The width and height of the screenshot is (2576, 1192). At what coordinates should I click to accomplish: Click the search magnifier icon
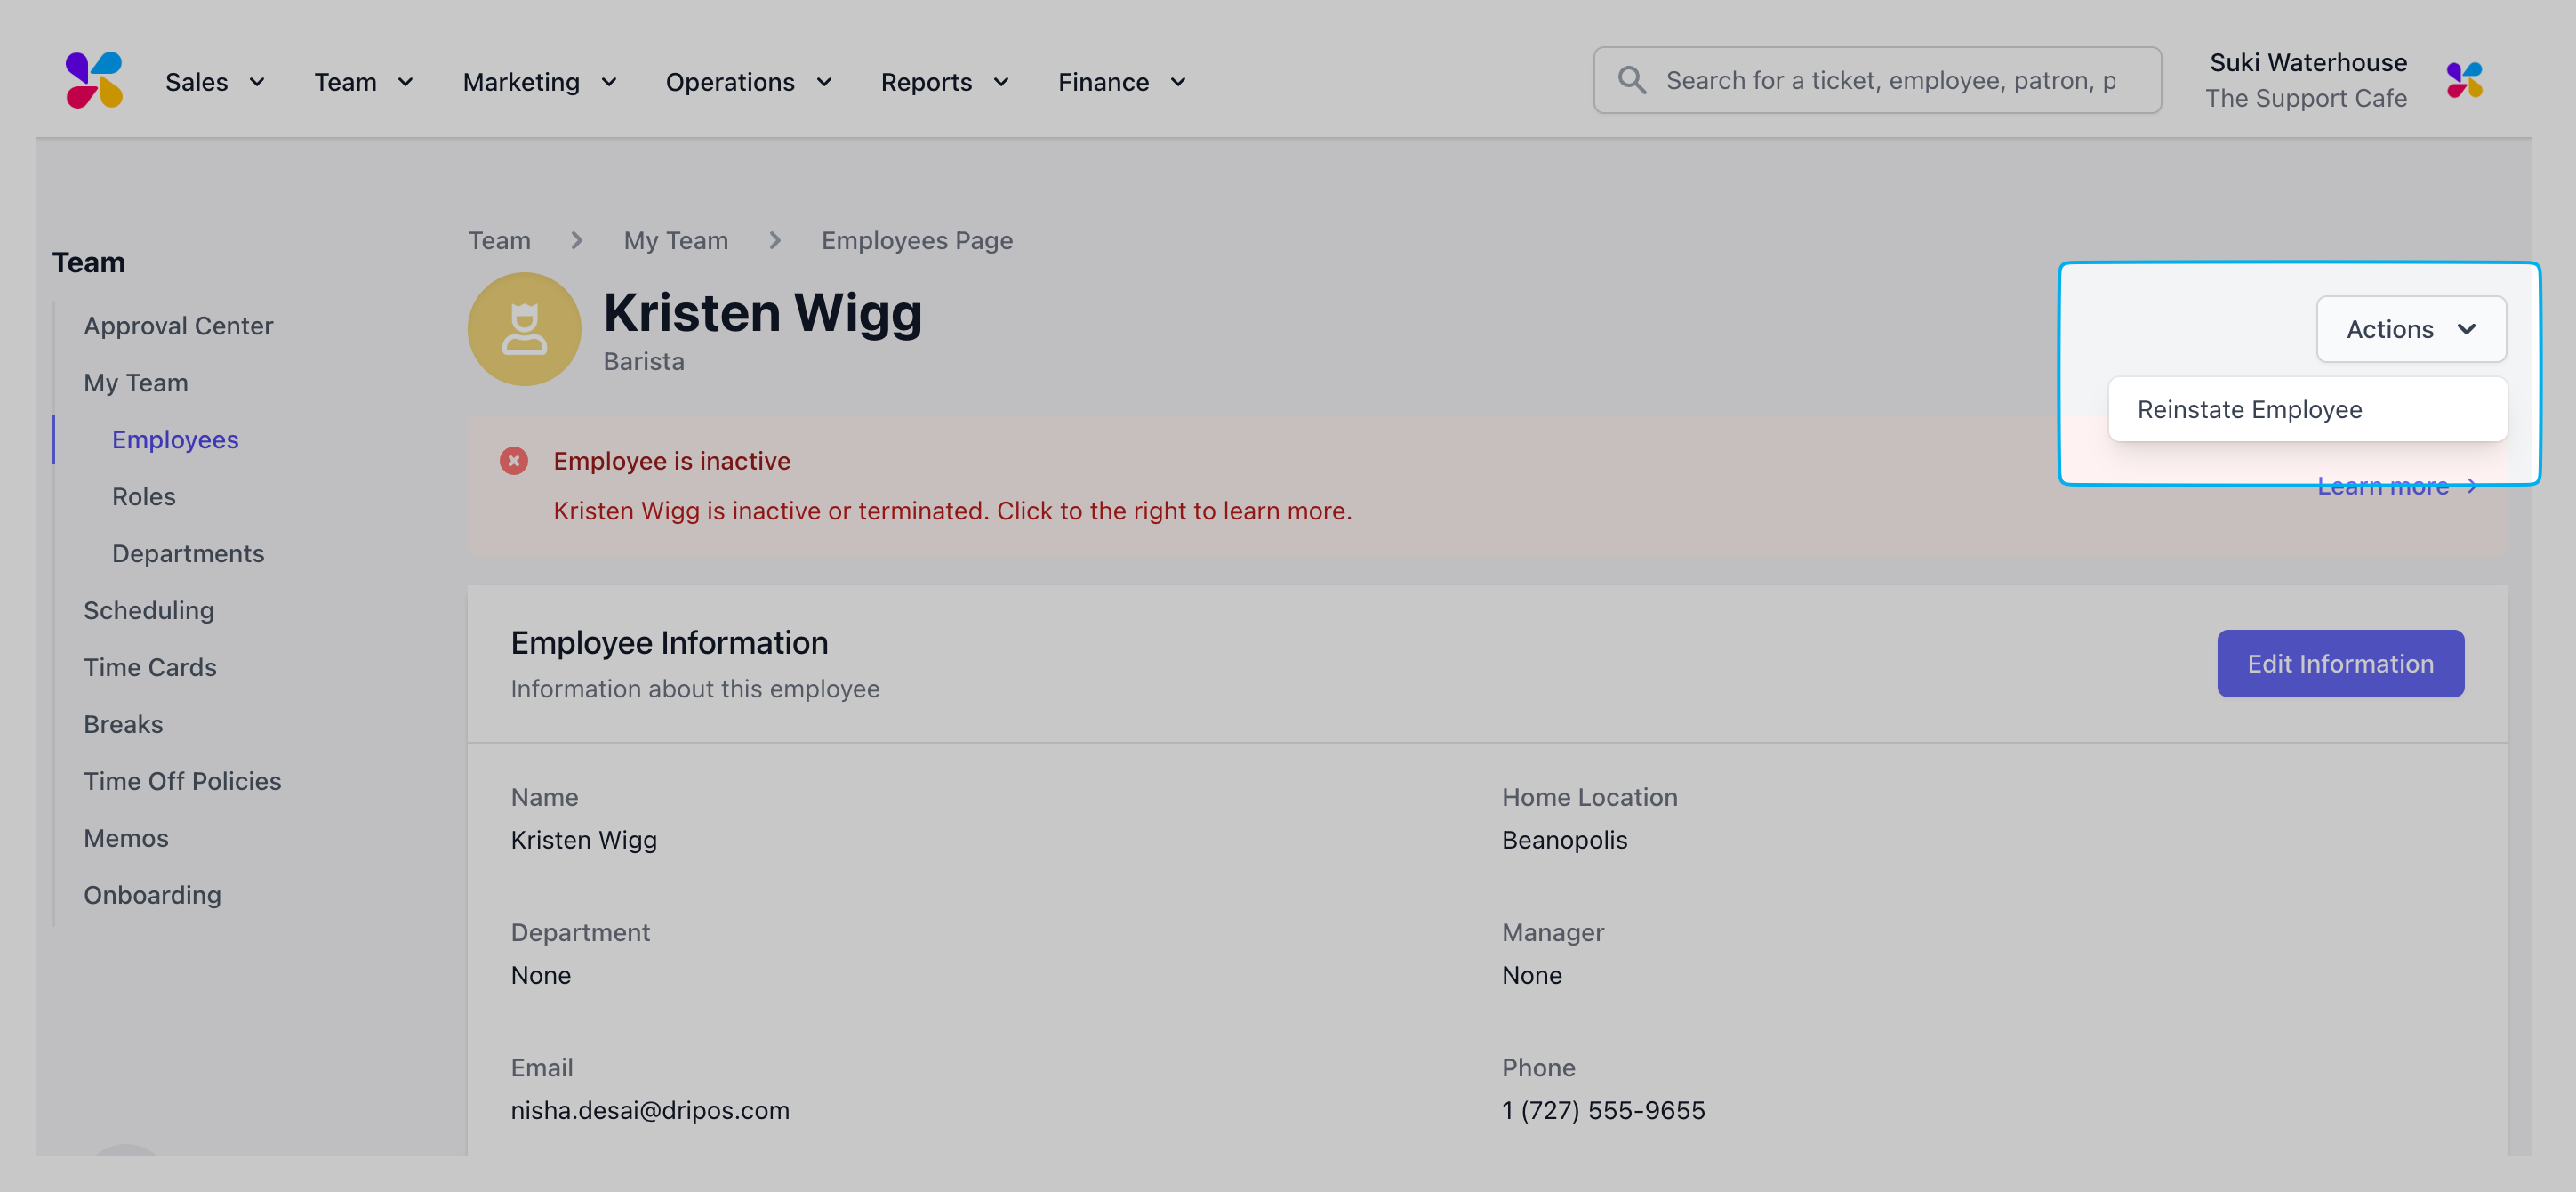(1631, 80)
